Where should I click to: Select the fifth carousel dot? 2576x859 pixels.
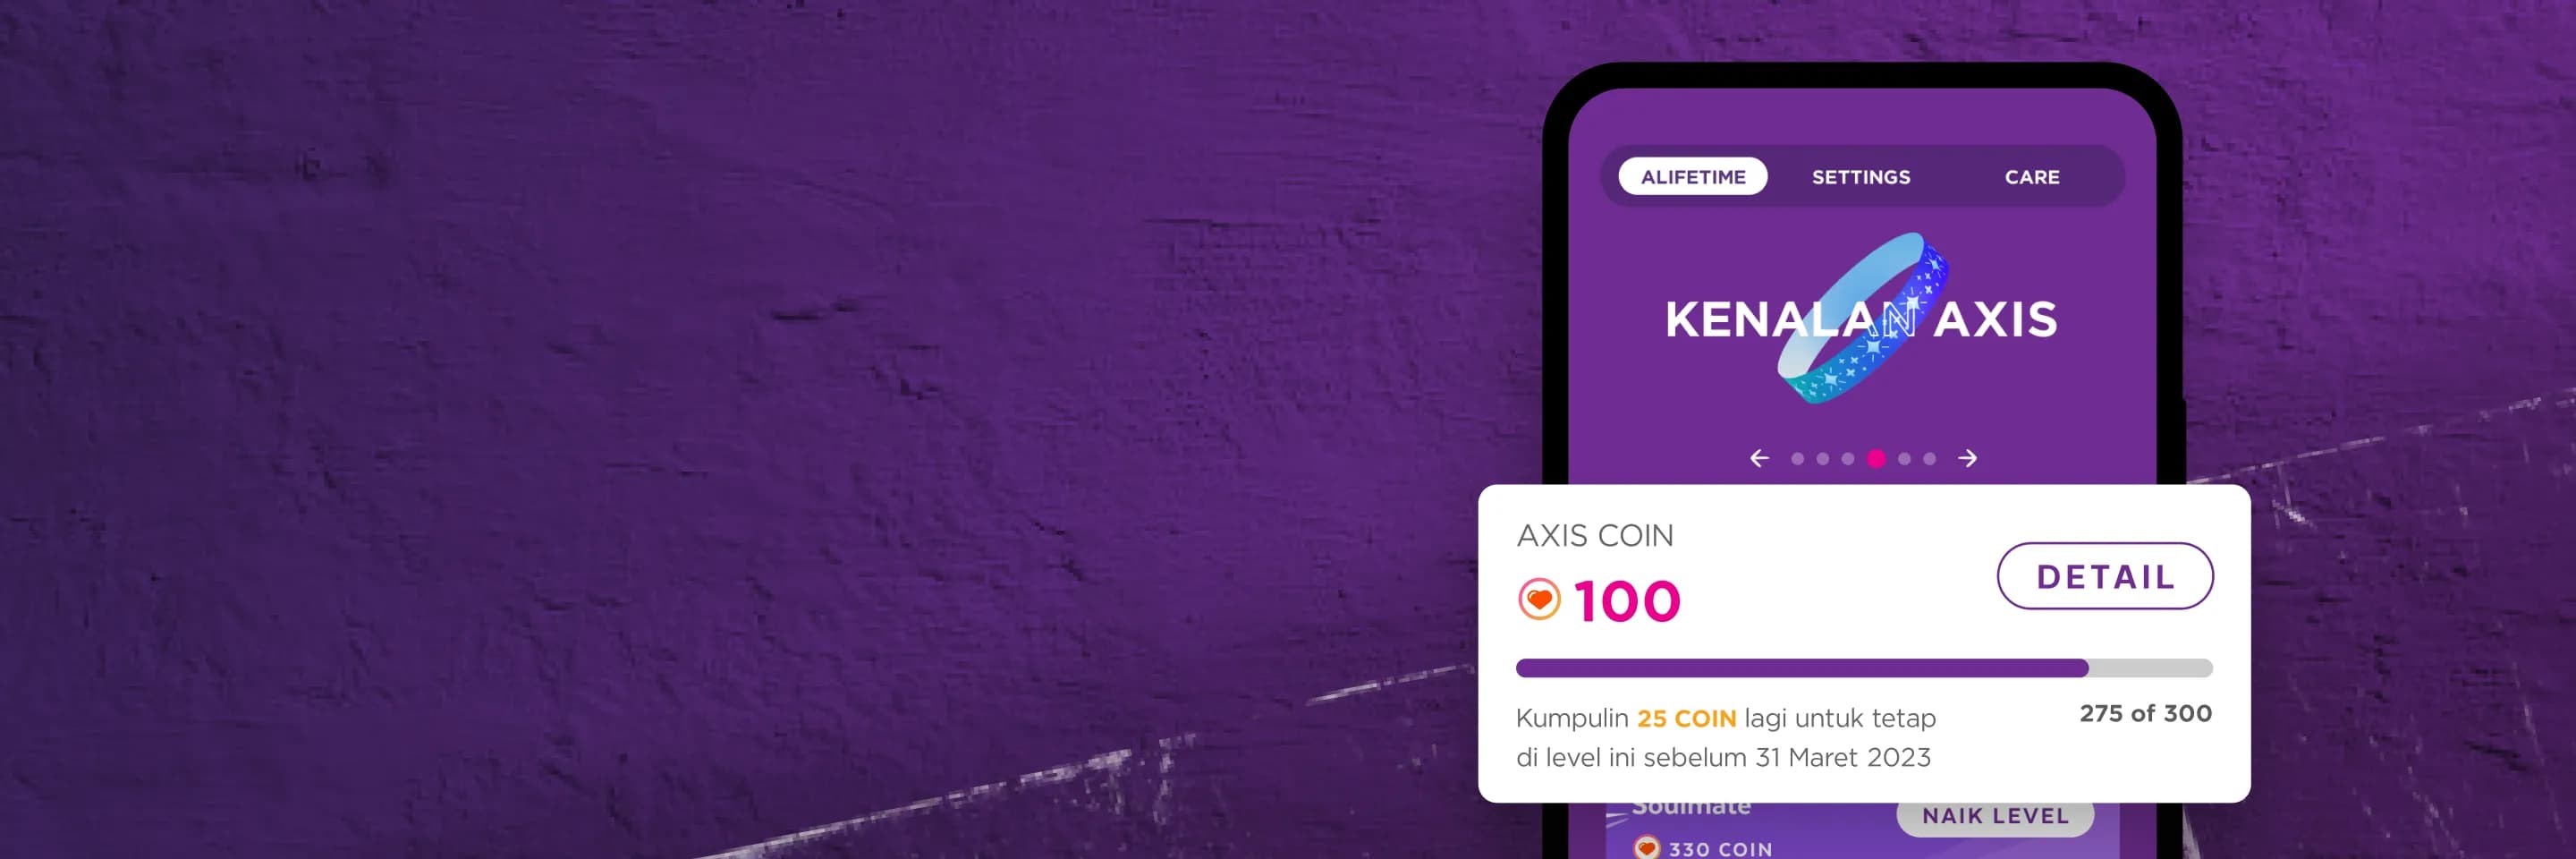[1904, 459]
